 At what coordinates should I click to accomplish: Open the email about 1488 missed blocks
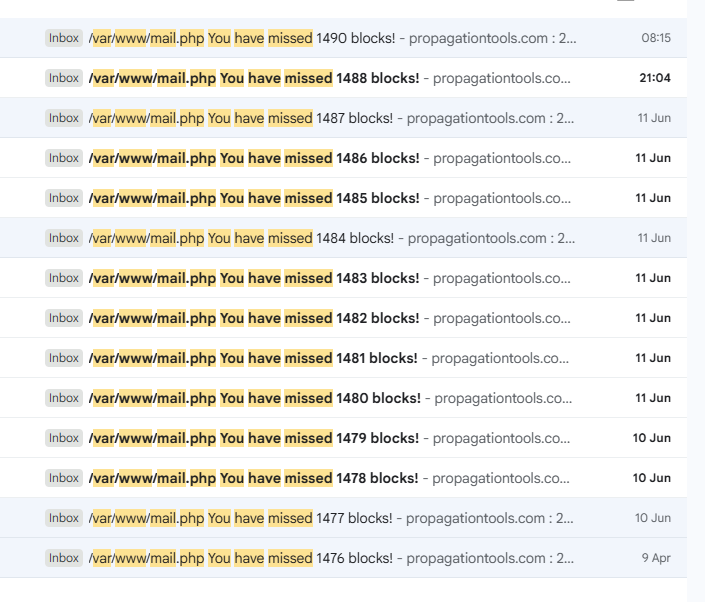[343, 78]
